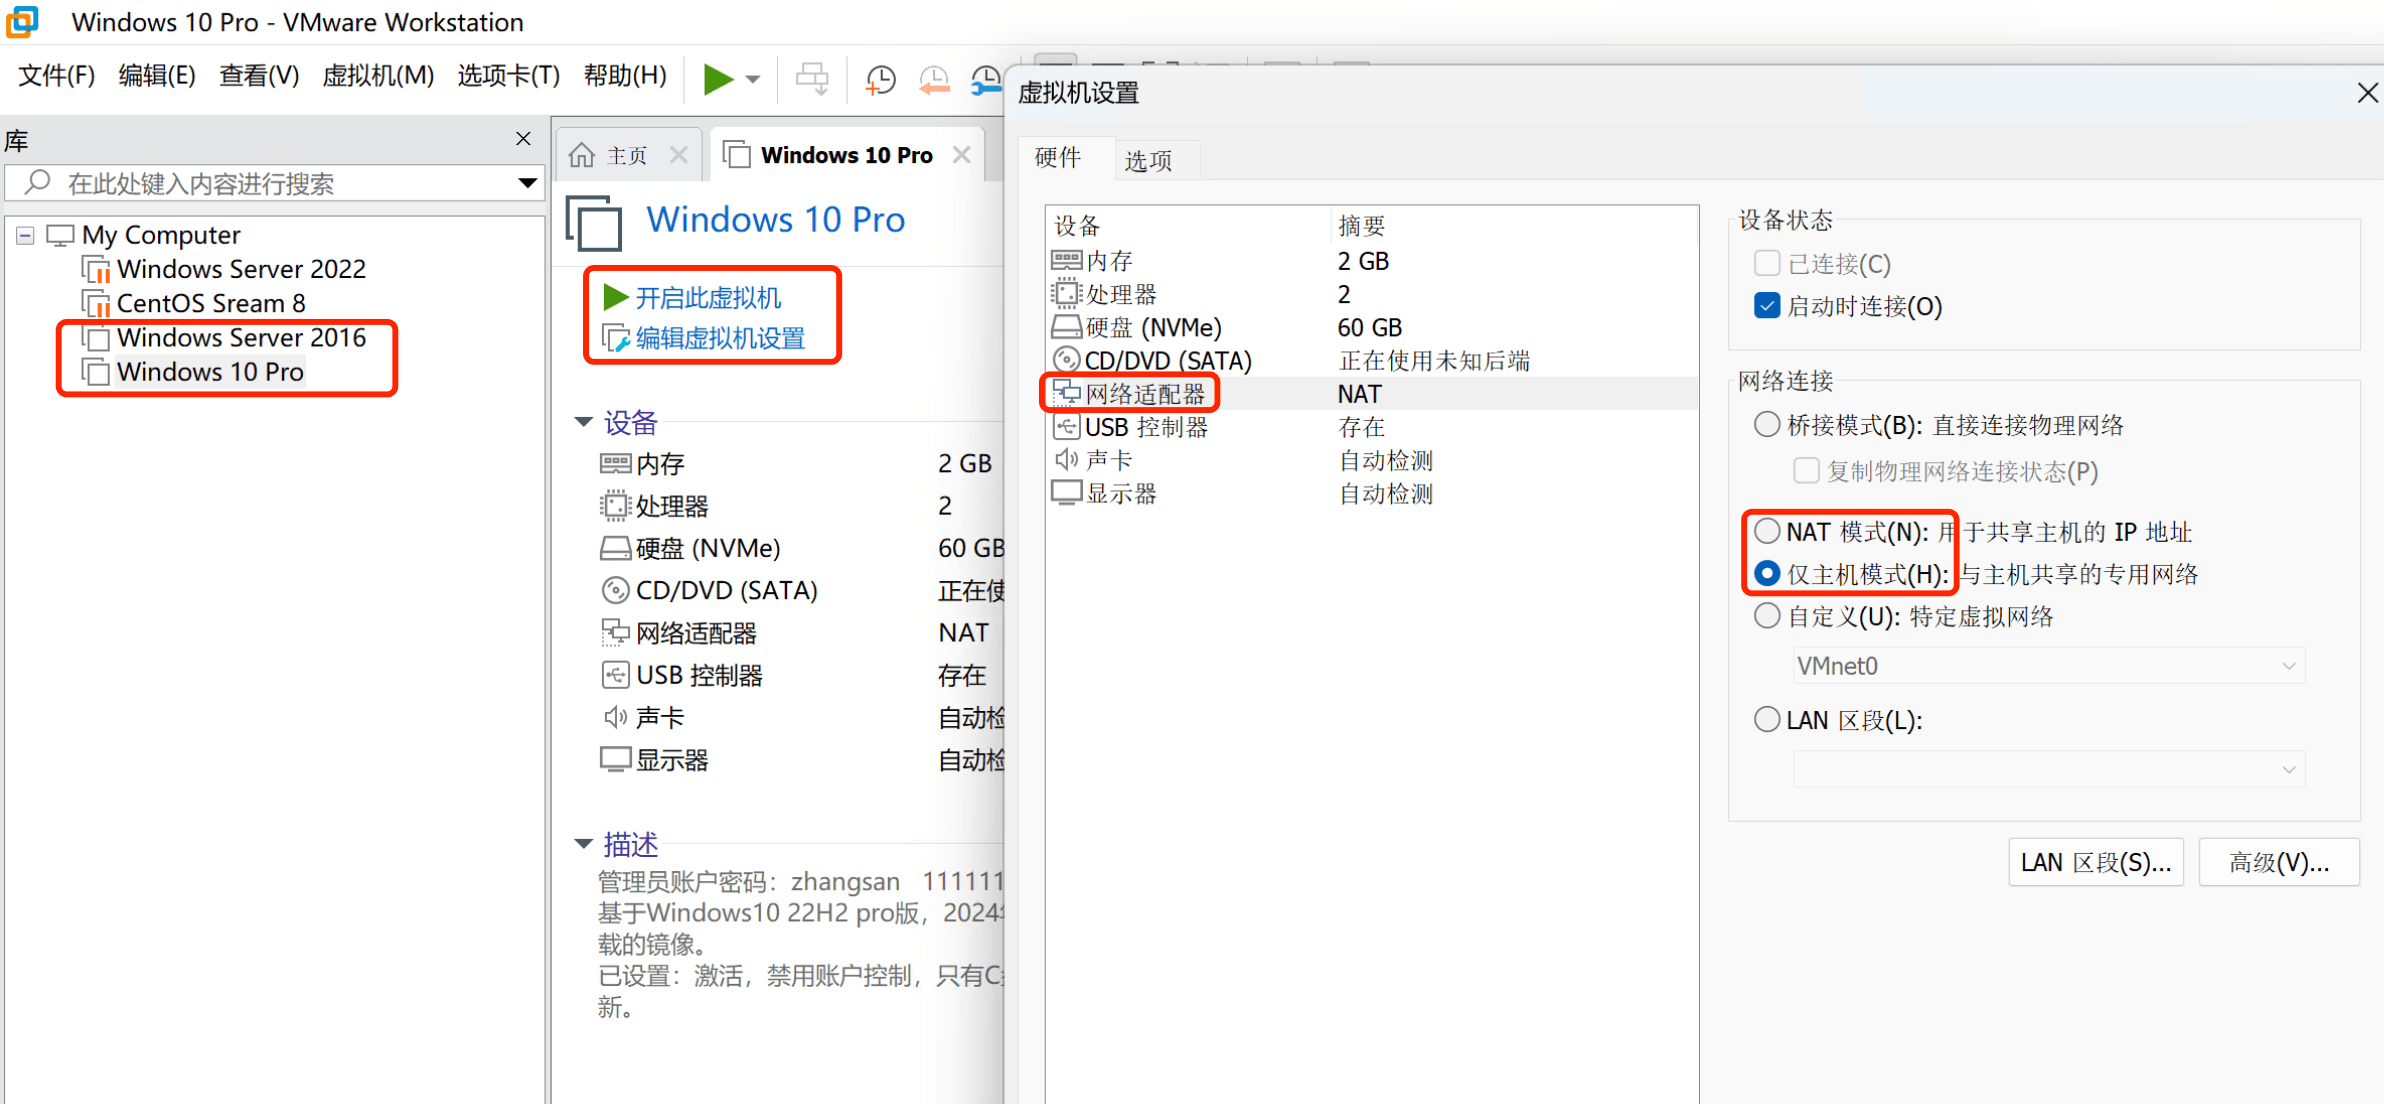Select Windows Server 2016 in library

[x=241, y=337]
